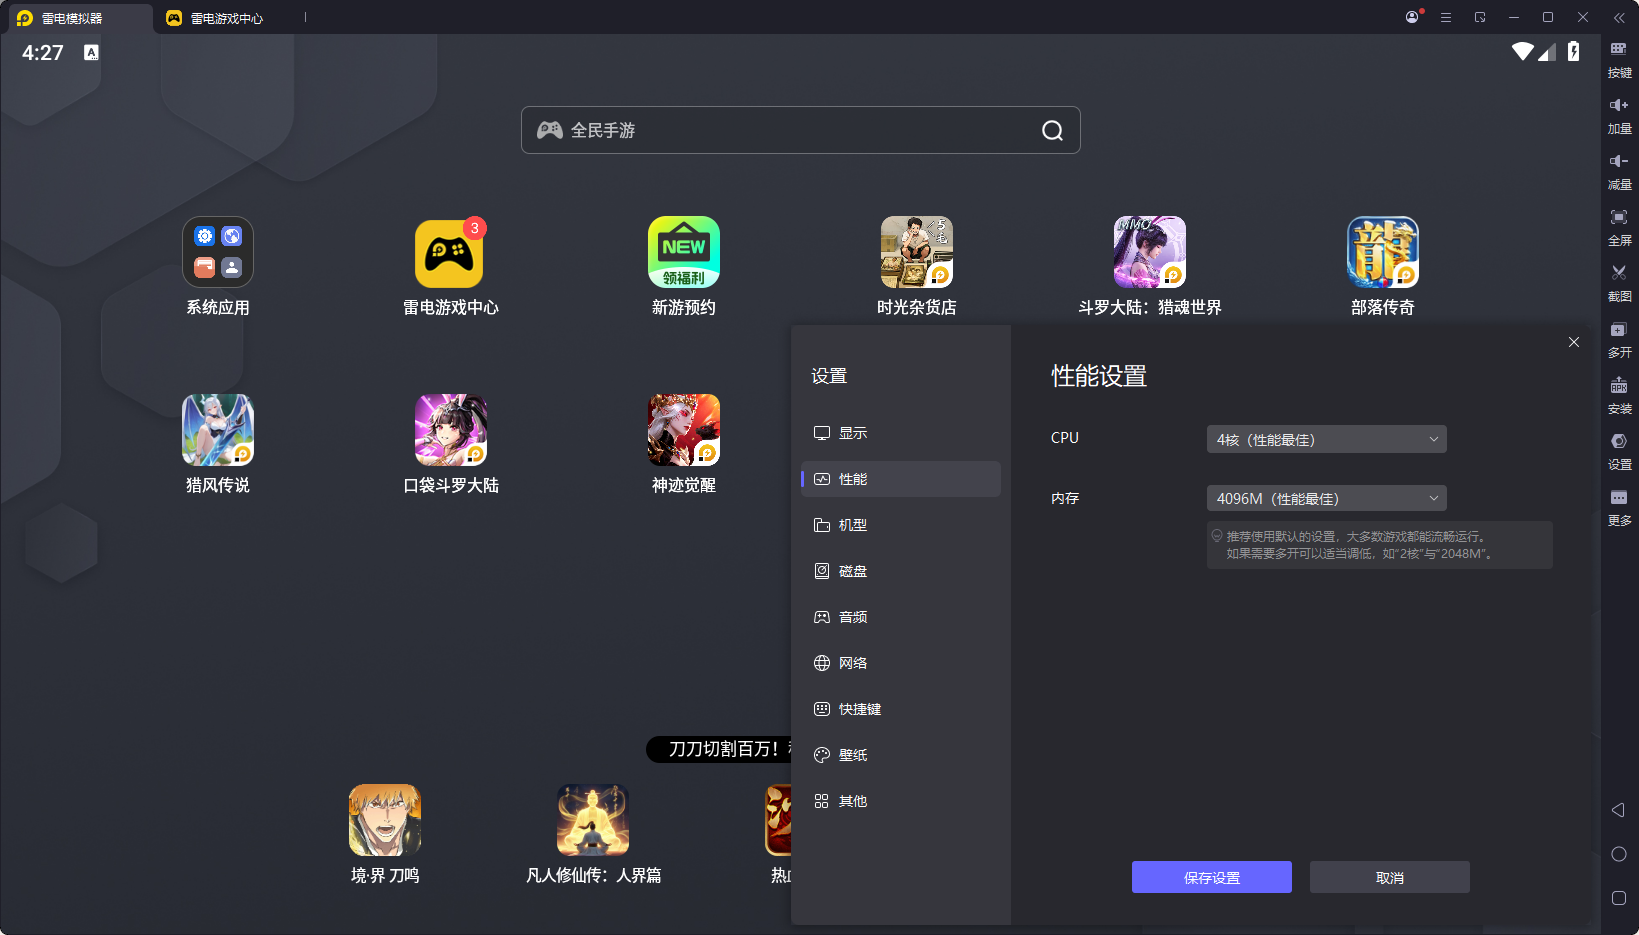Viewport: 1639px width, 935px height.
Task: Close the settings dialog
Action: click(x=1574, y=342)
